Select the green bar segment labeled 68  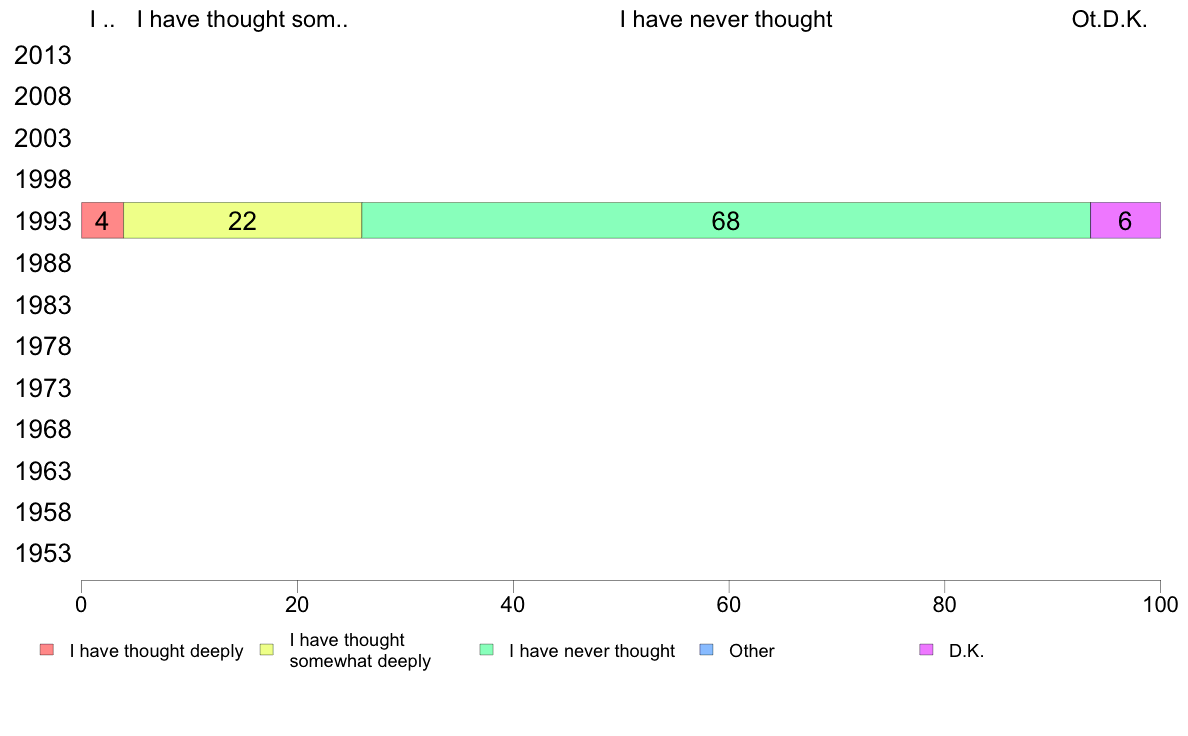click(725, 221)
